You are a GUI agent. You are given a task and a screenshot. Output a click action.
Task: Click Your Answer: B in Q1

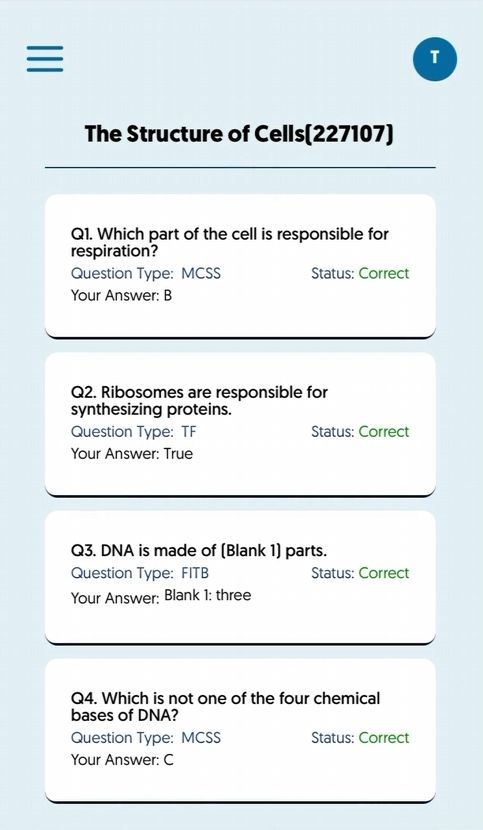[121, 295]
